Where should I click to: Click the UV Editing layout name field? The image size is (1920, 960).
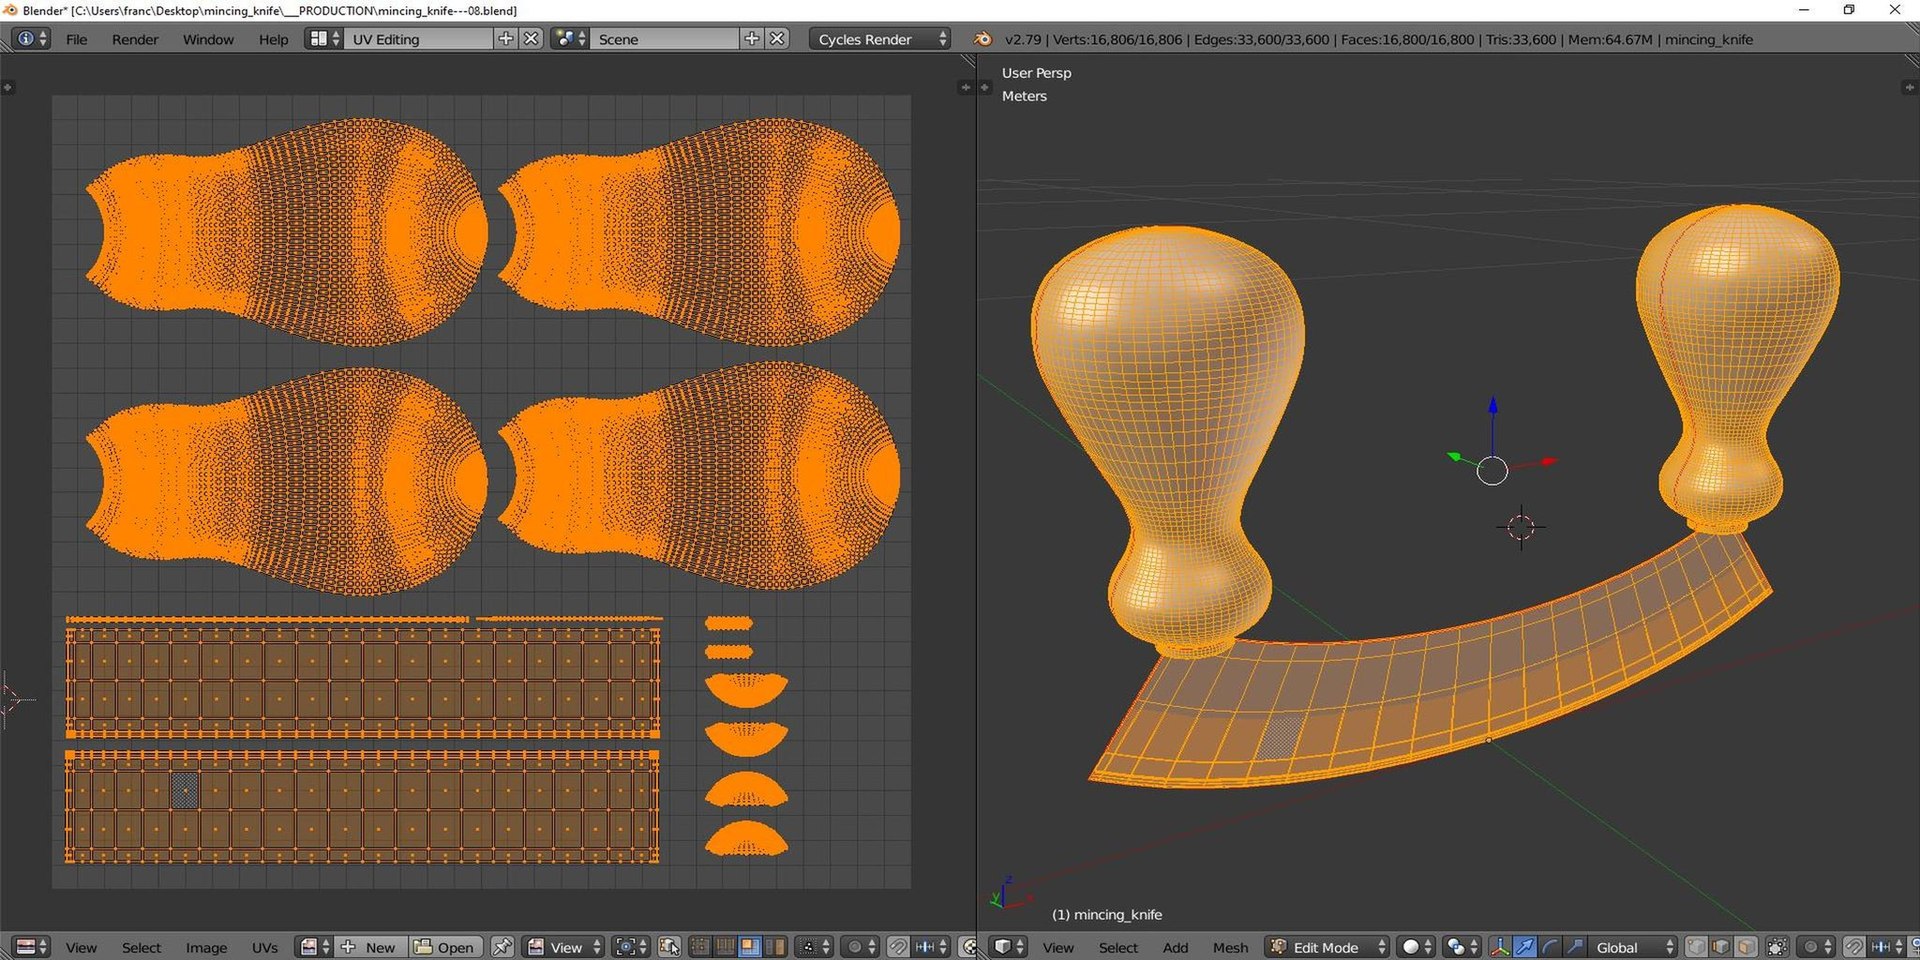pyautogui.click(x=420, y=39)
